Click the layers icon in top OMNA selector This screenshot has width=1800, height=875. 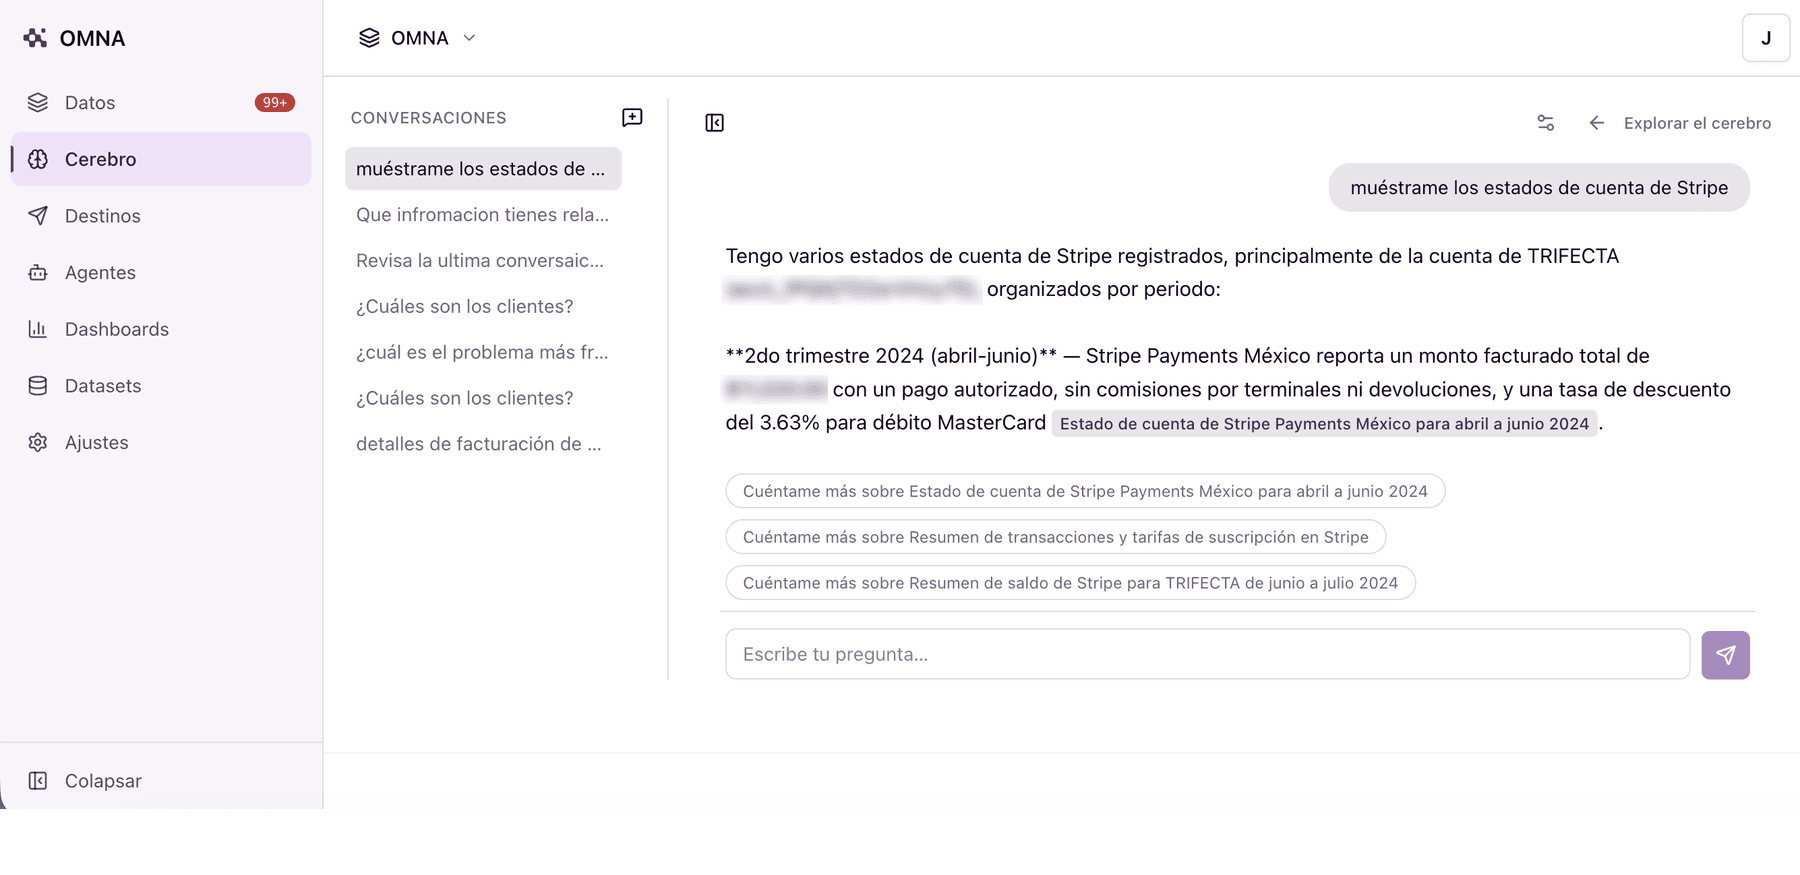[x=369, y=38]
